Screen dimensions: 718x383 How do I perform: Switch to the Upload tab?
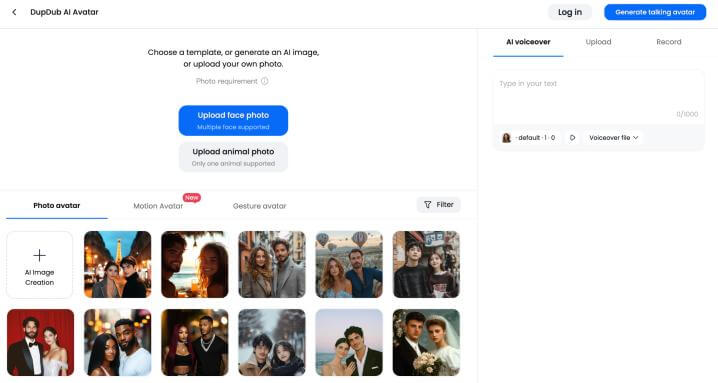click(598, 42)
